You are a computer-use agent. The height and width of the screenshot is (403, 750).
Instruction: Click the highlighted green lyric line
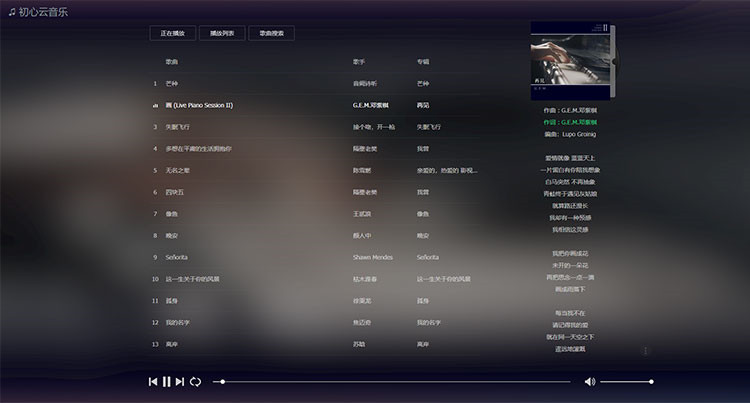pos(570,122)
